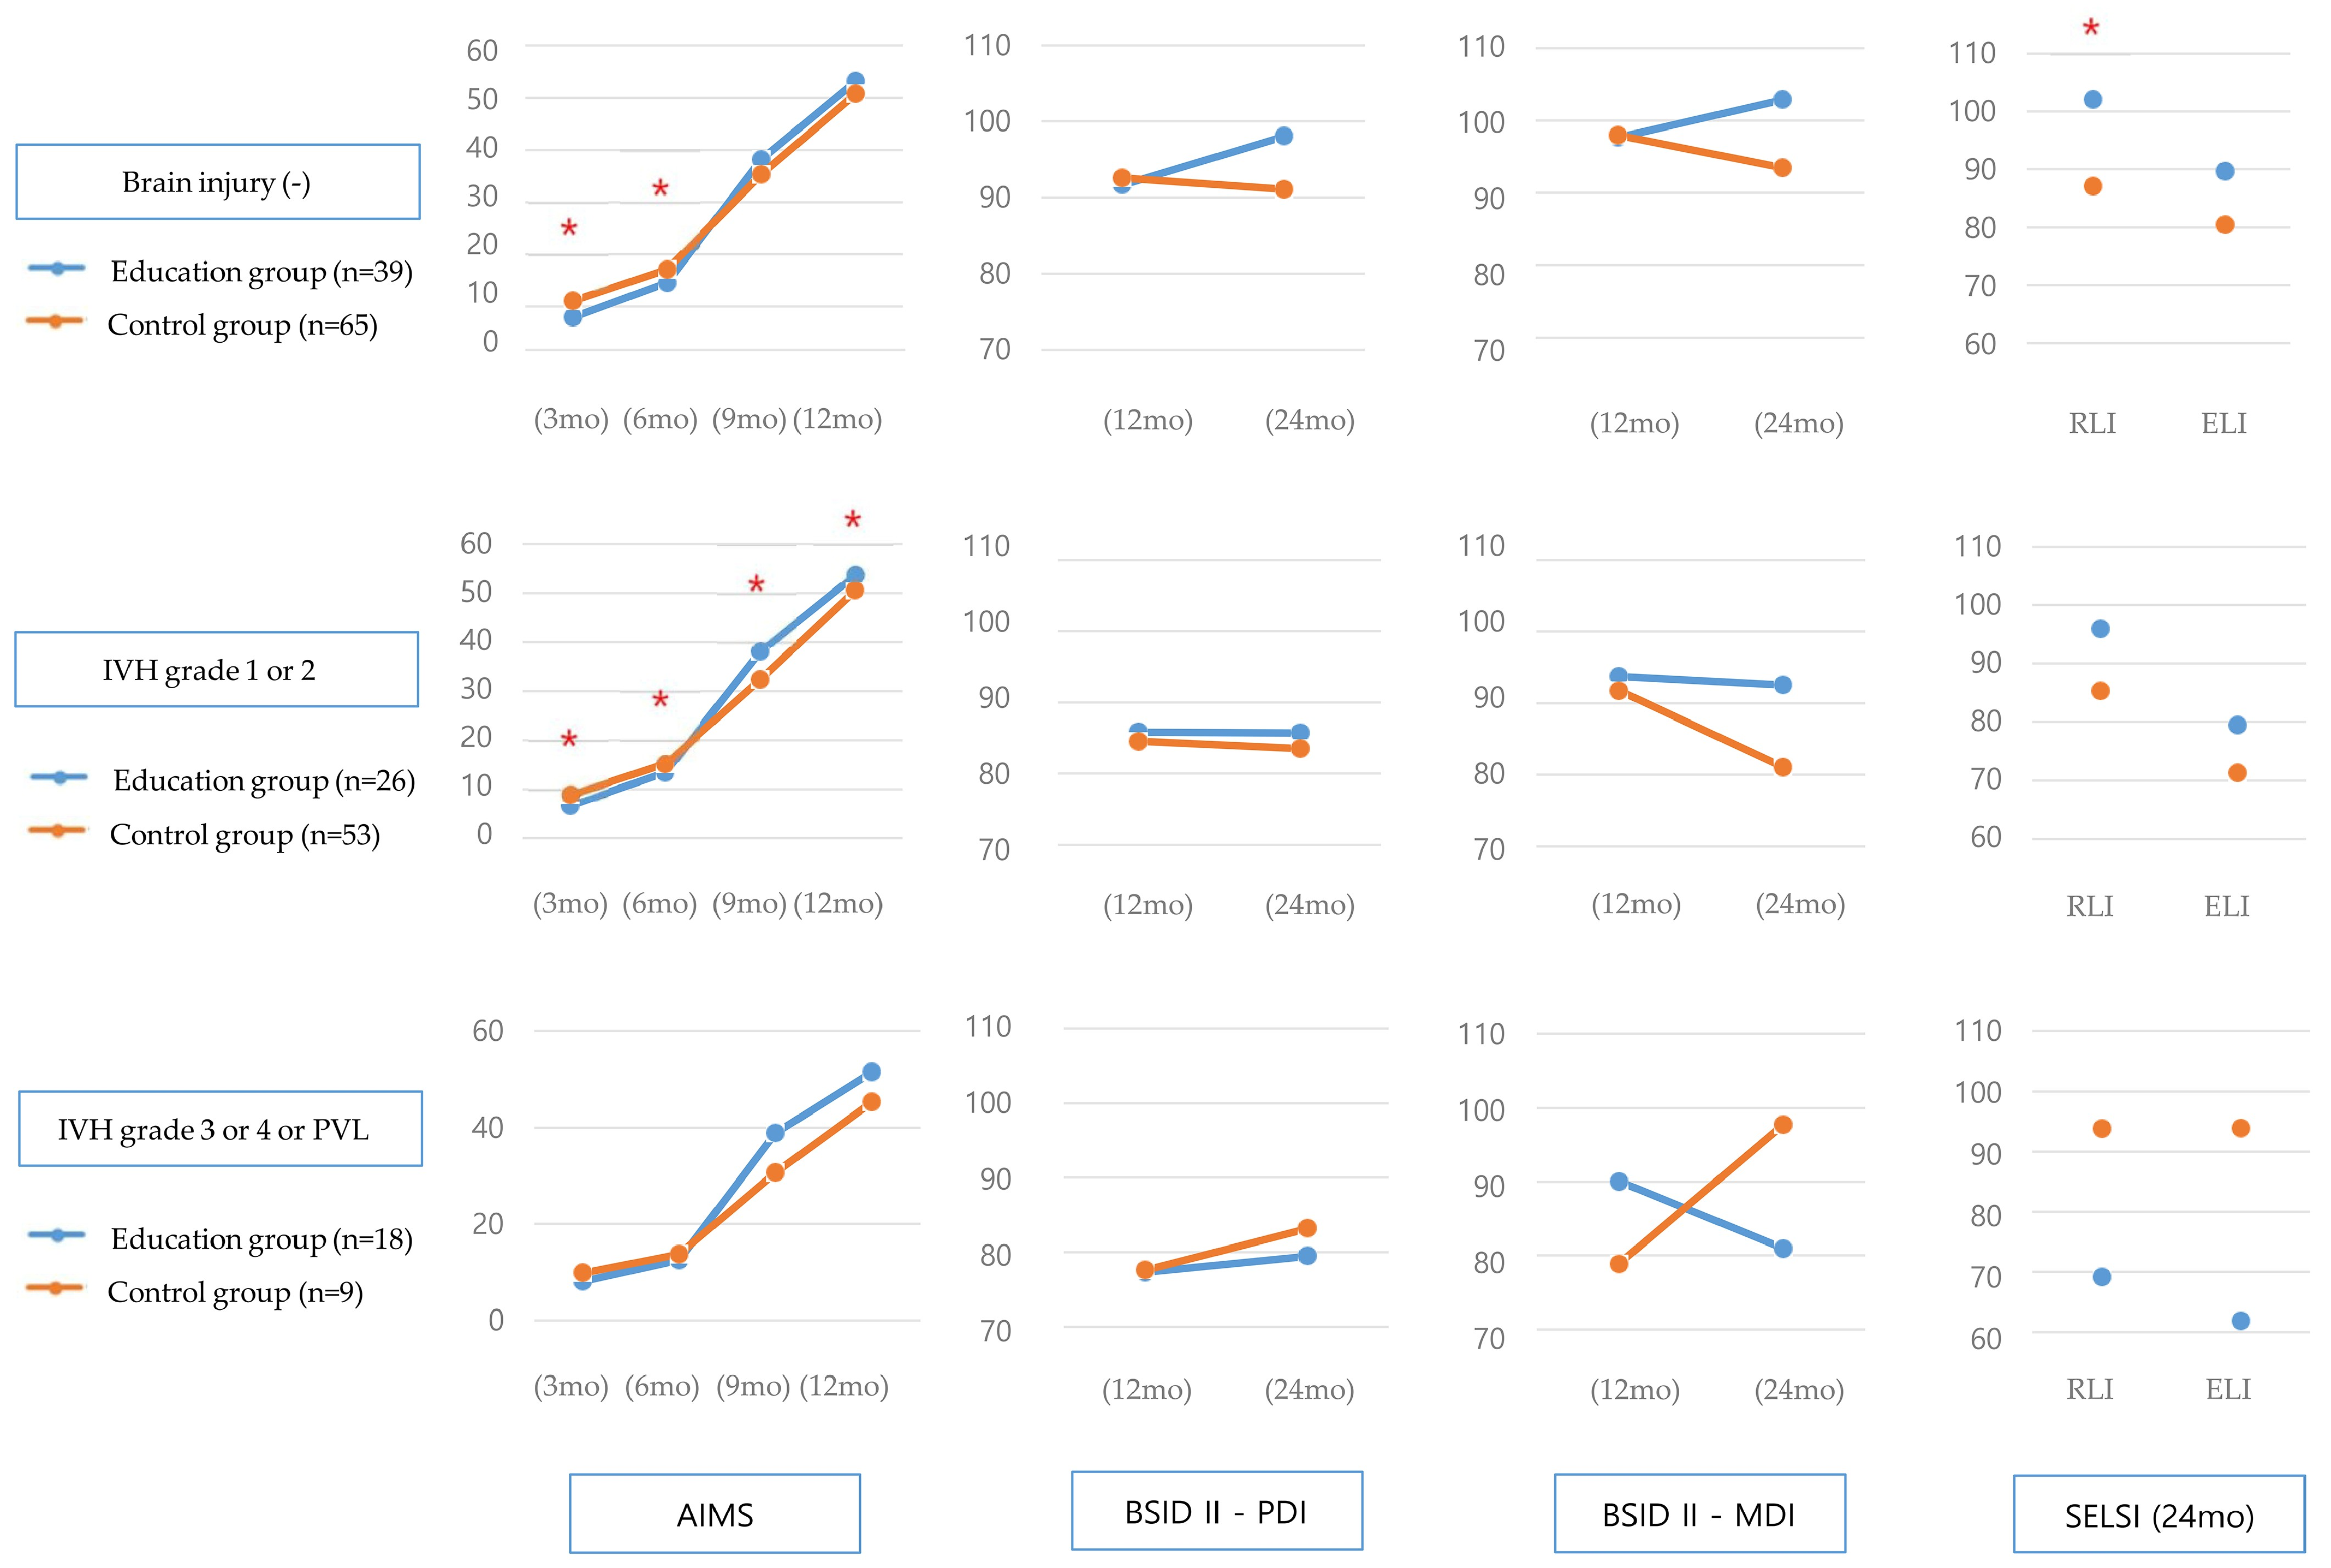Click orange legend marker for Control group (n=53)
Viewport: 2331px width, 1568px height.
[x=57, y=830]
